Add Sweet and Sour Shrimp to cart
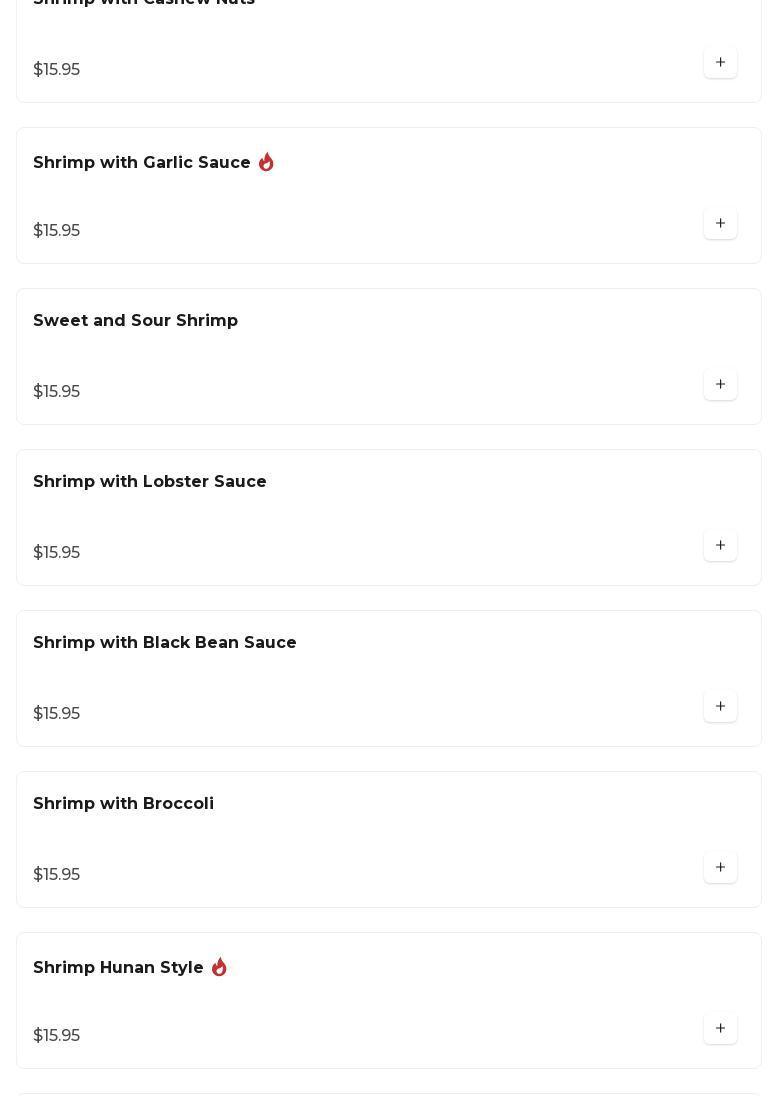This screenshot has height=1096, width=778. click(x=720, y=385)
